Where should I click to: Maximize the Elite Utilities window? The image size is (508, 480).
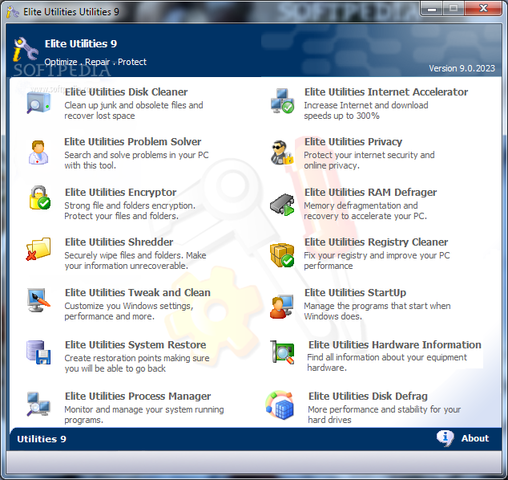453,9
